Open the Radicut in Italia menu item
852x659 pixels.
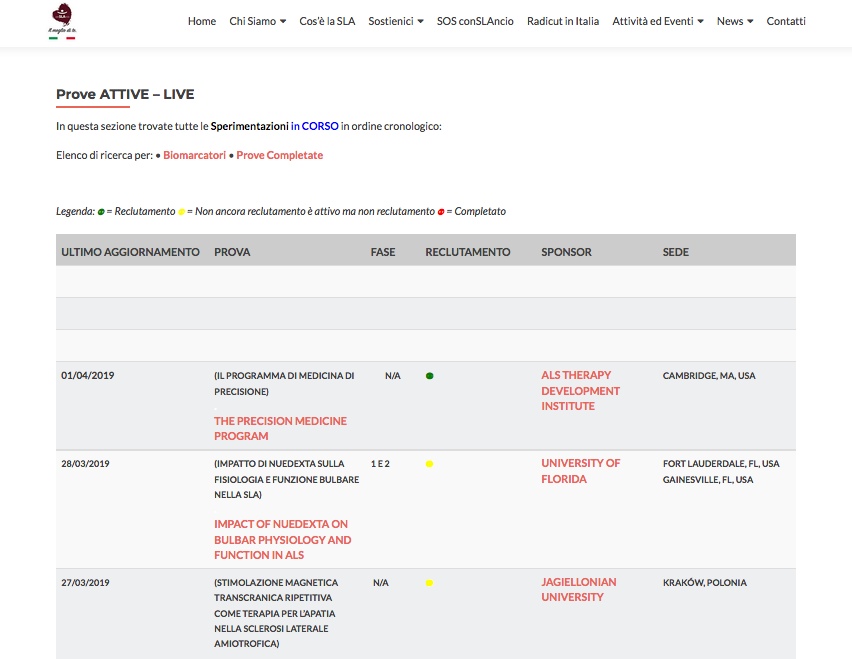click(x=563, y=21)
